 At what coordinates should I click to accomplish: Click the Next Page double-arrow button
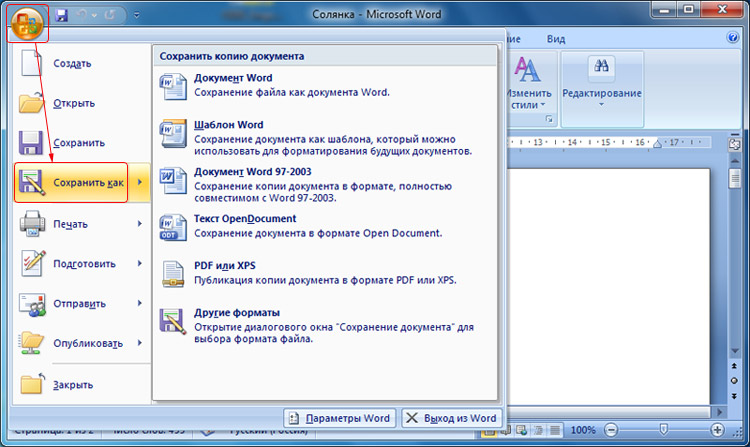tap(735, 396)
